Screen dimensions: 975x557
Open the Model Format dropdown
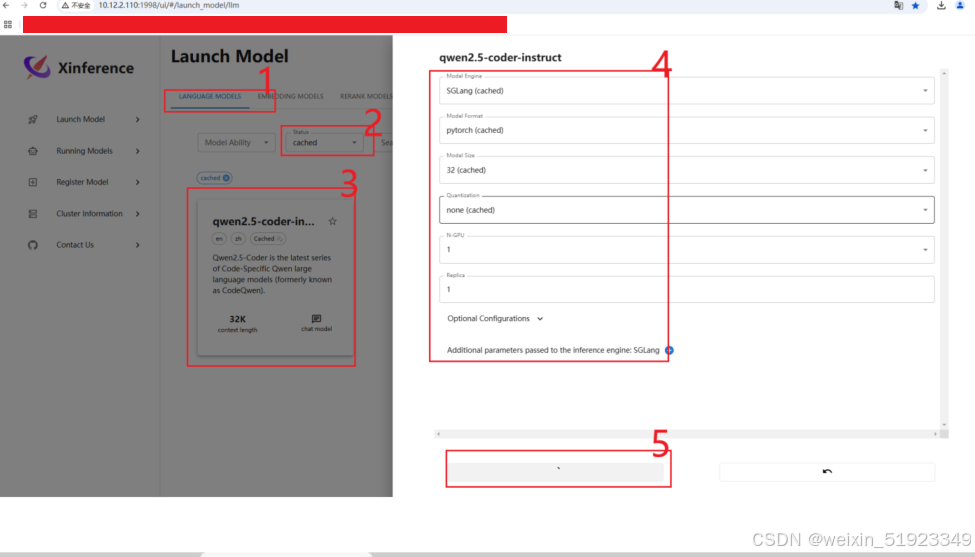(x=686, y=131)
